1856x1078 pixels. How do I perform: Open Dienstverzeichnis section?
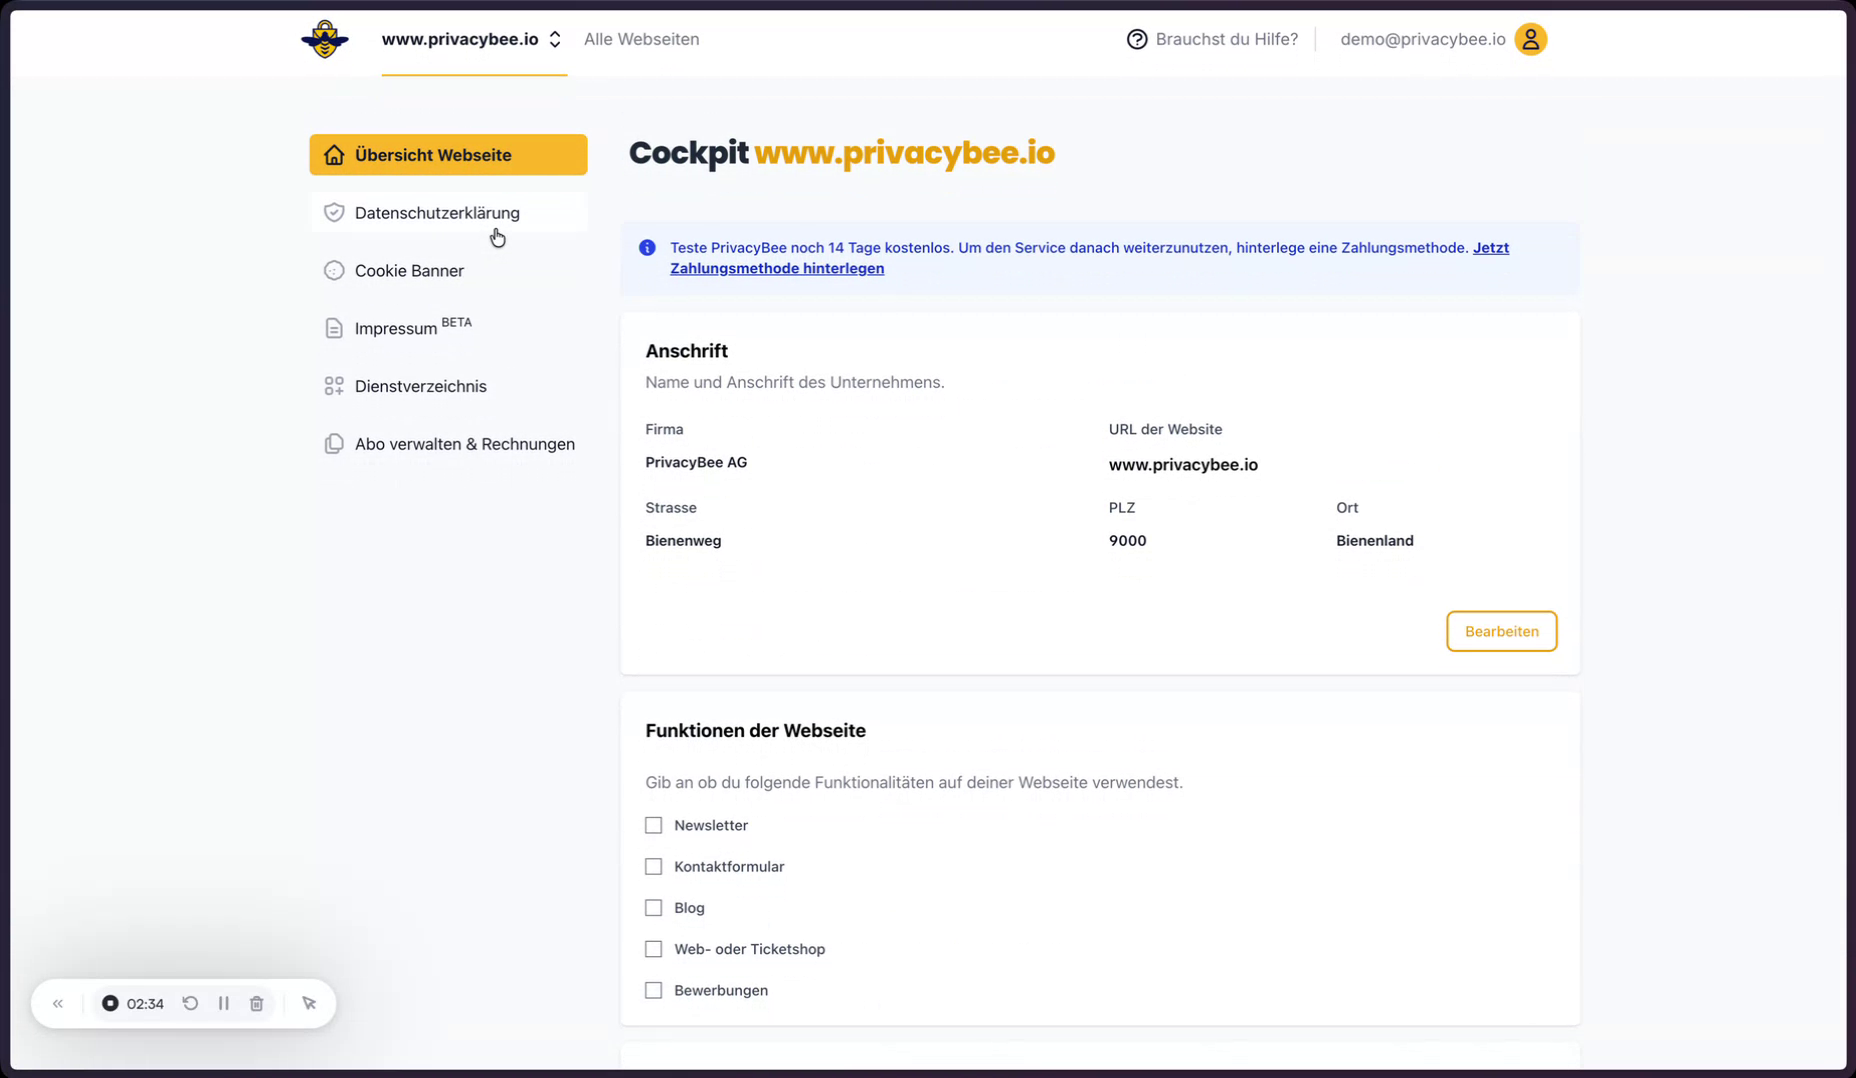coord(448,386)
